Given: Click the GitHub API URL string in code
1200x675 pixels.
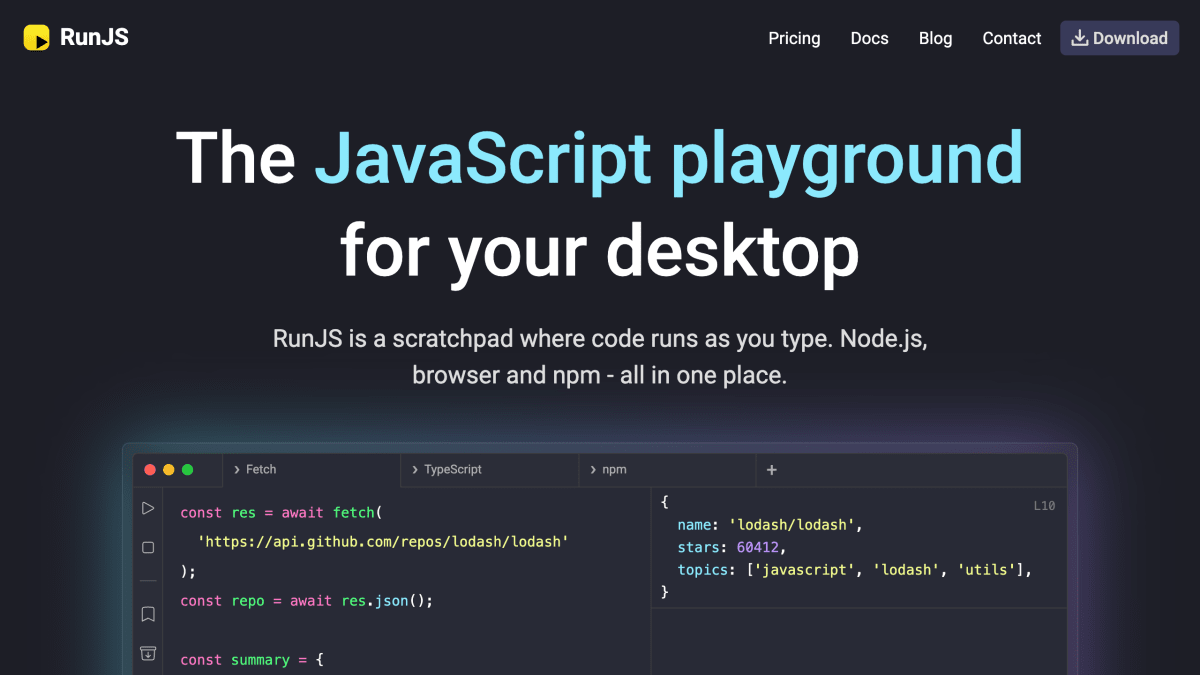Looking at the screenshot, I should 383,541.
